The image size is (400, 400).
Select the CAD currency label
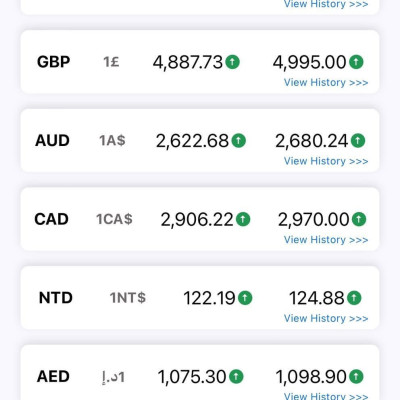(x=51, y=219)
